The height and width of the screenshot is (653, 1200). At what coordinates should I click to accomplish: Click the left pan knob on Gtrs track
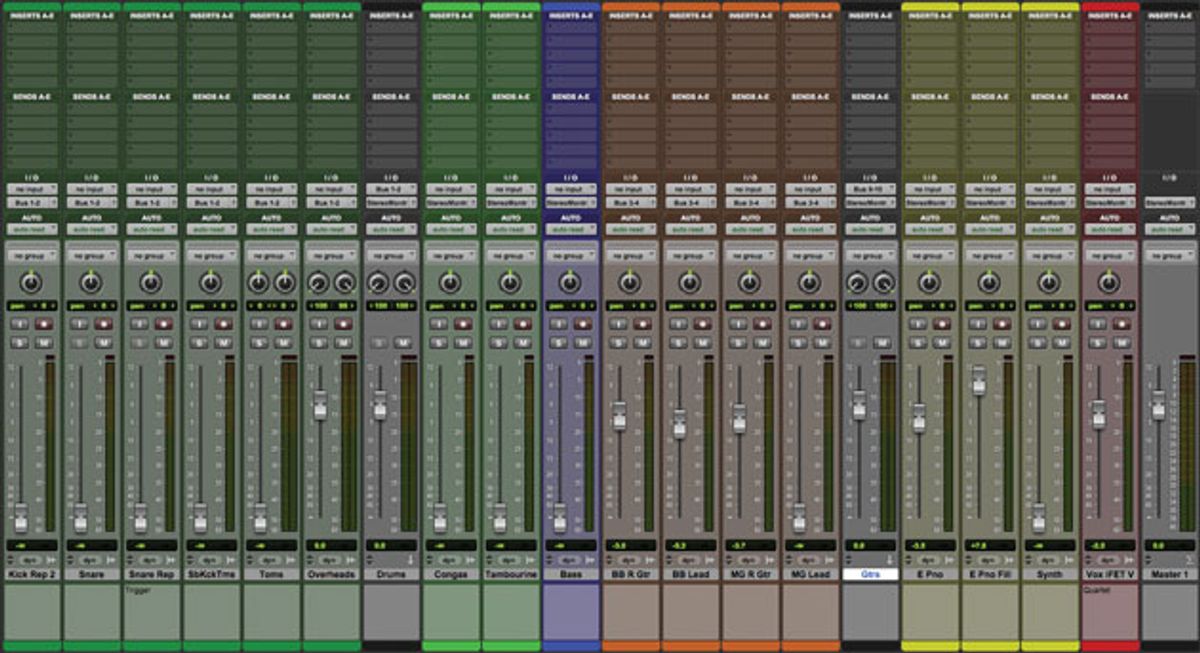[857, 283]
